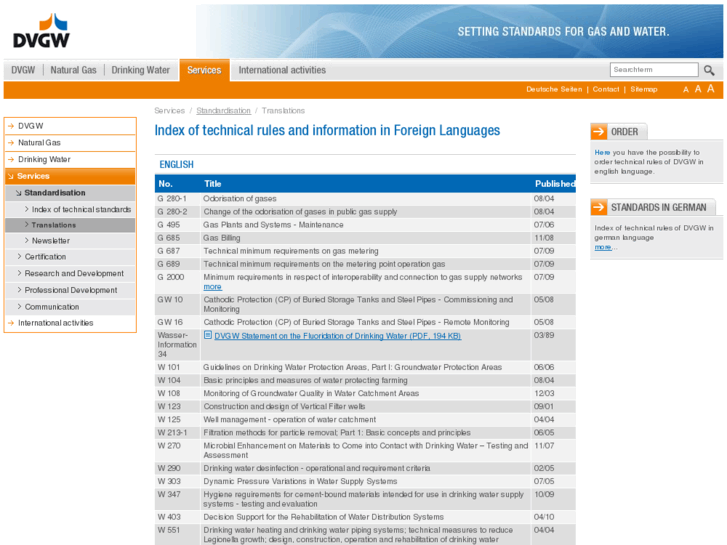Collapse the Standardisation sidebar item
Viewport: 727px width, 545px height.
click(70, 193)
